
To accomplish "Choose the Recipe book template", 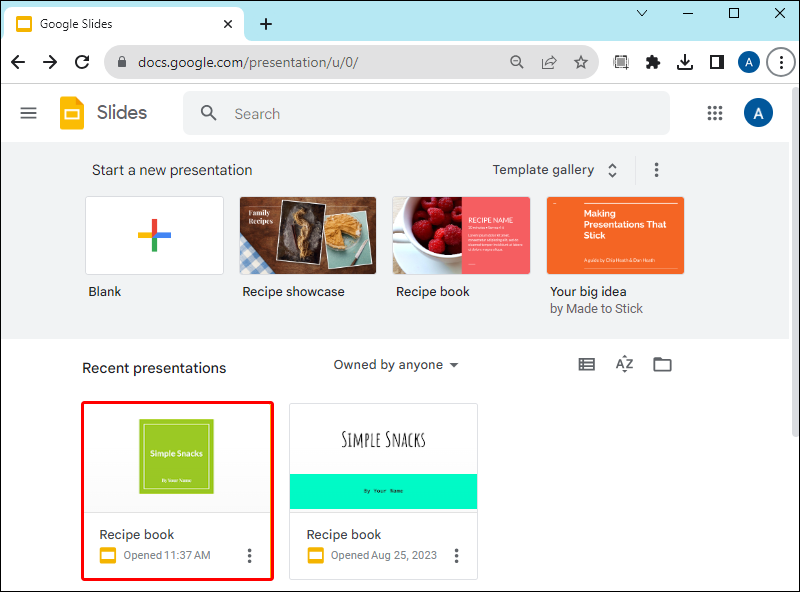I will click(461, 235).
